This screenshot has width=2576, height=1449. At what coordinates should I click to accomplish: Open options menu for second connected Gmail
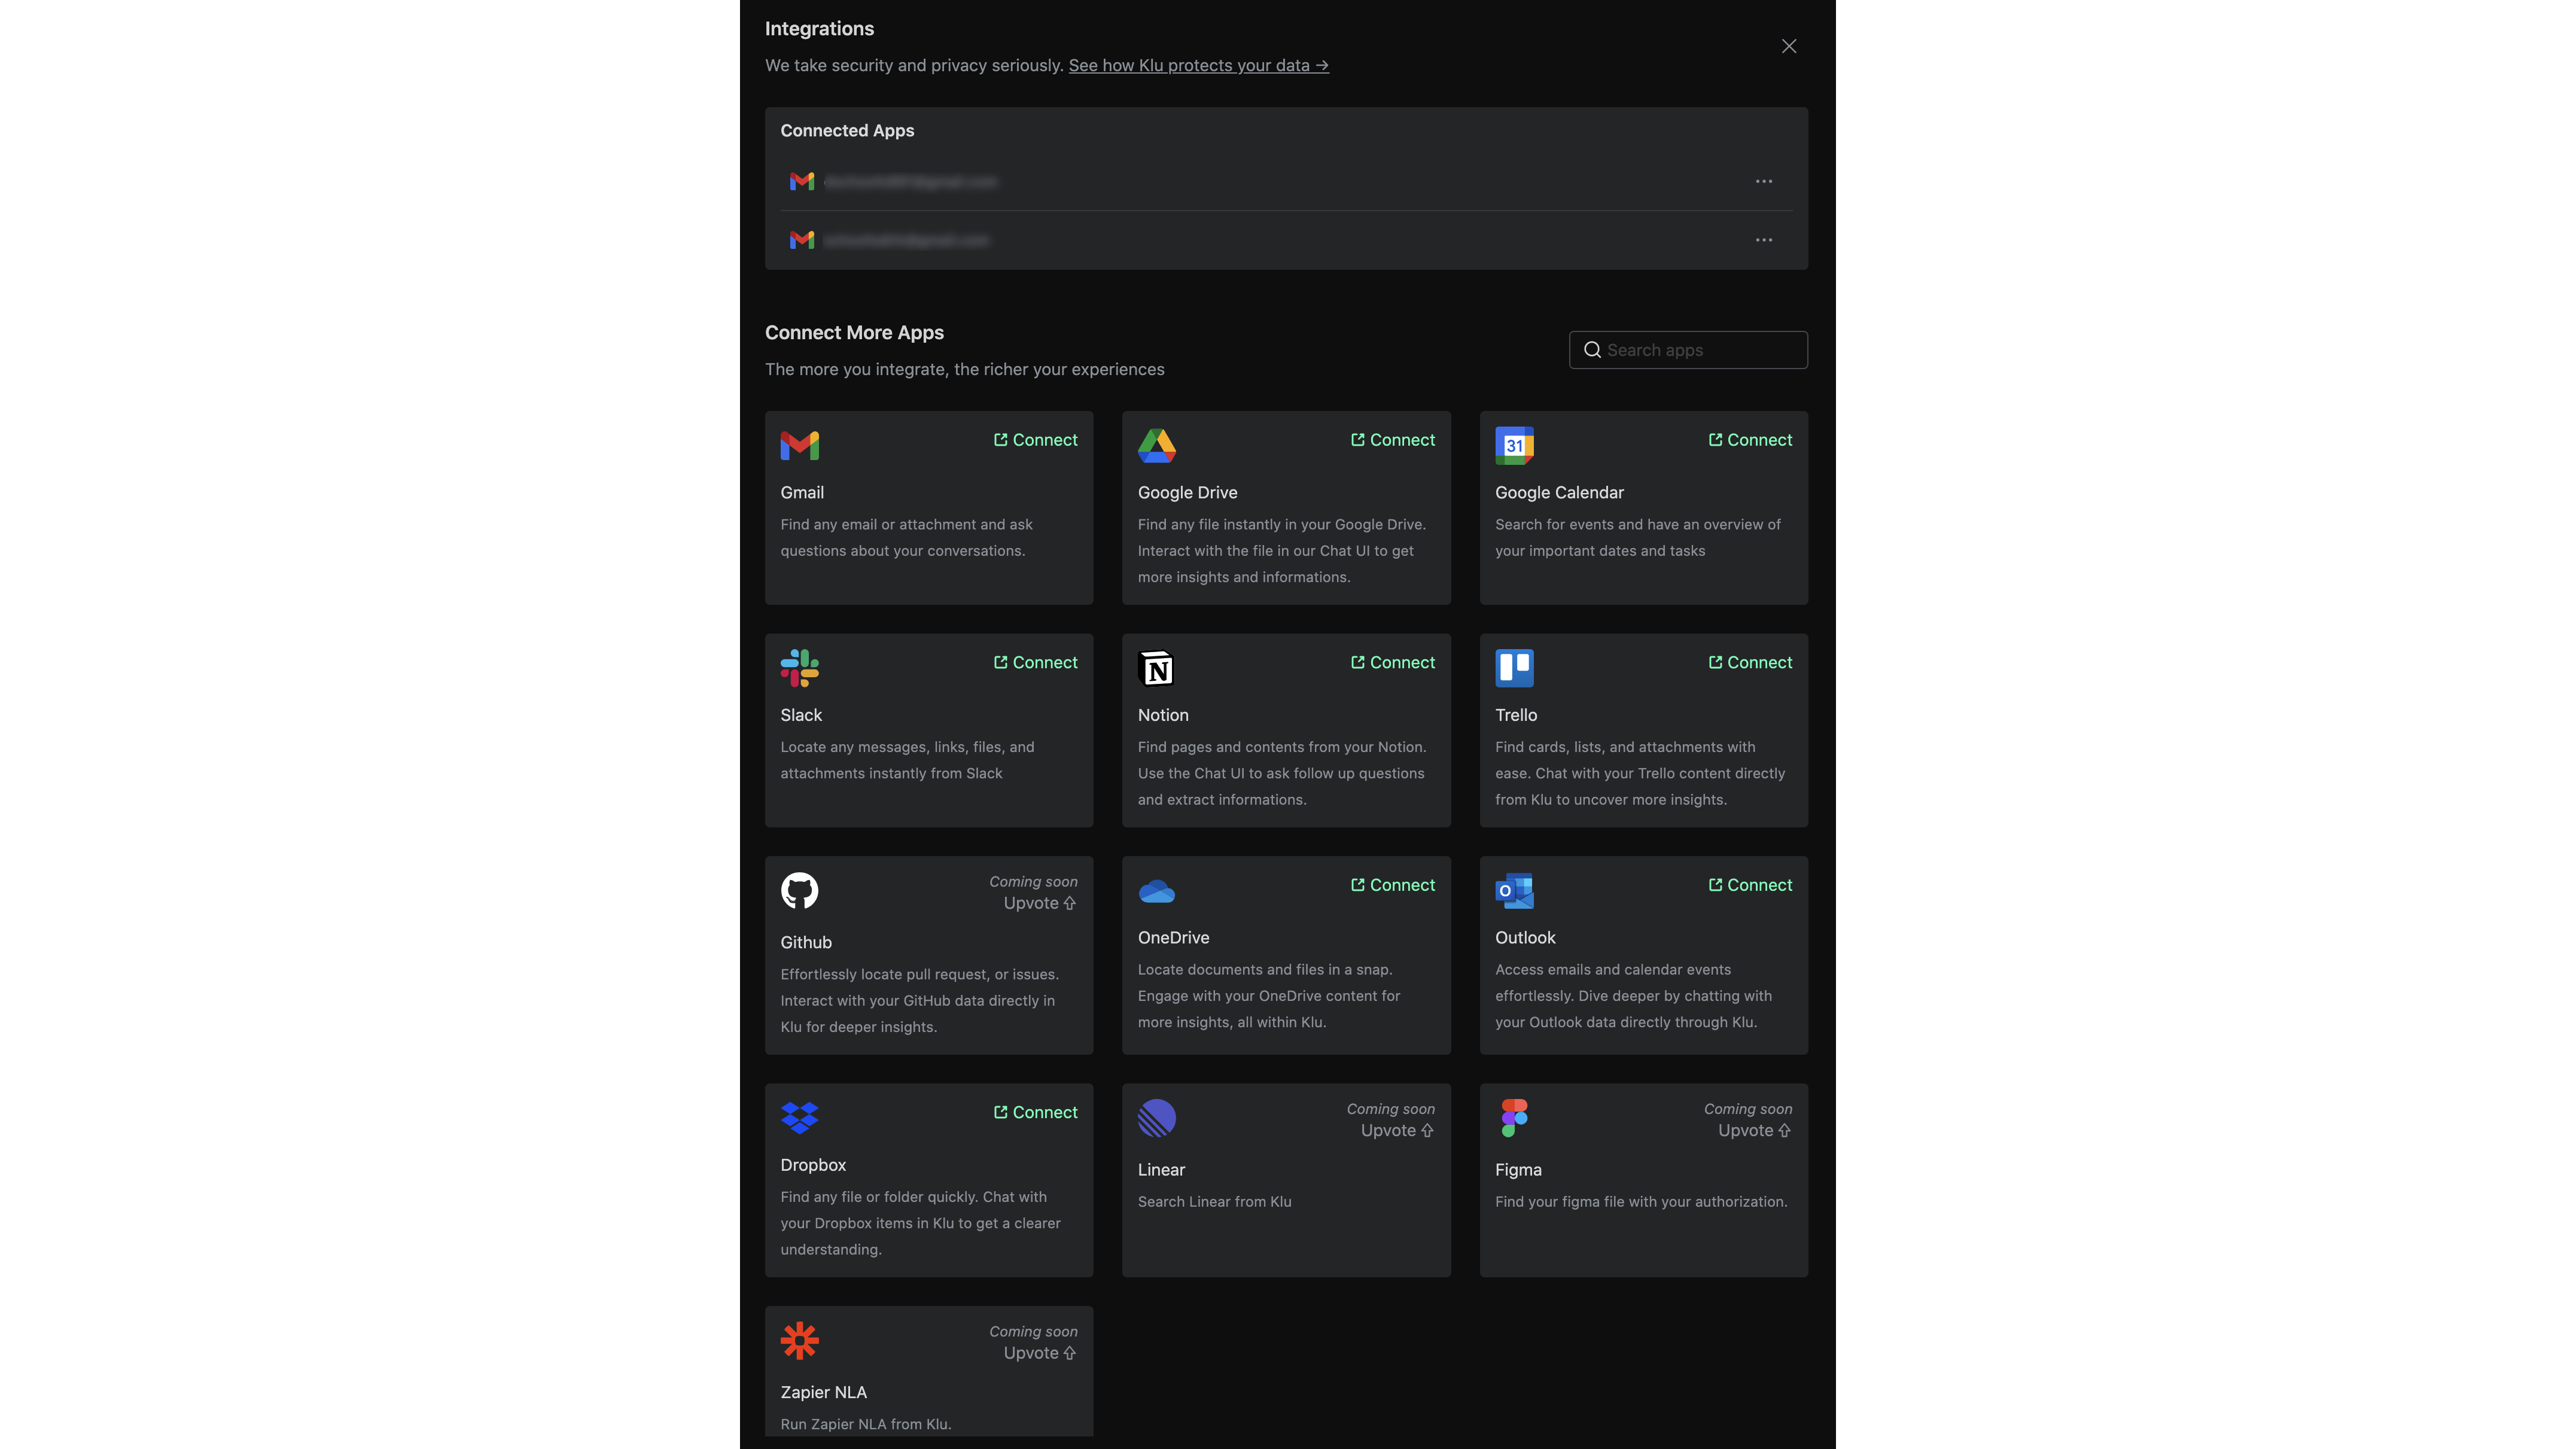1763,240
